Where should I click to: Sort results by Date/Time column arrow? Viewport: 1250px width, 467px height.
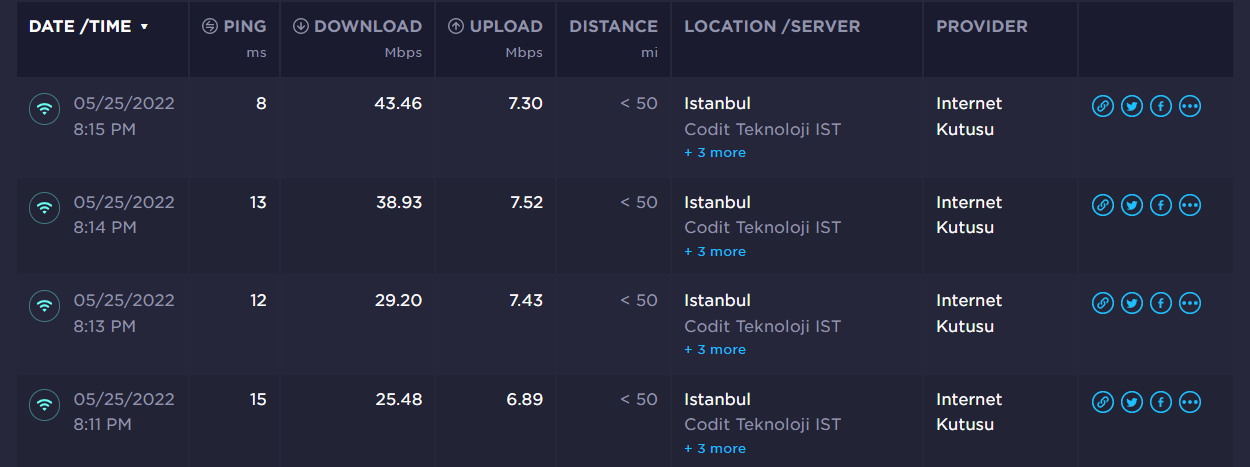pyautogui.click(x=144, y=27)
